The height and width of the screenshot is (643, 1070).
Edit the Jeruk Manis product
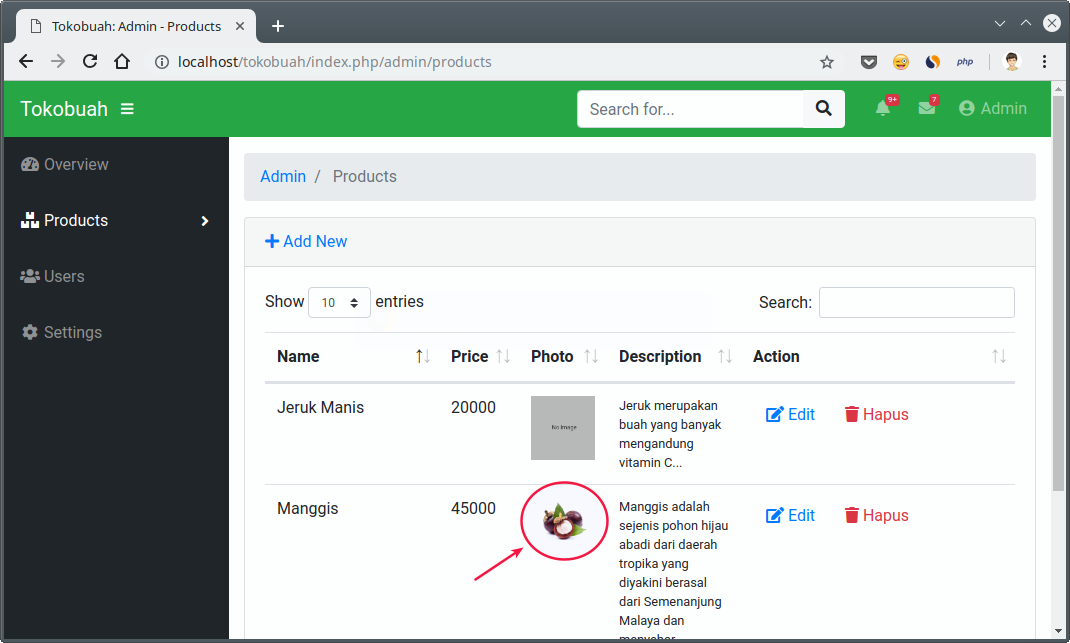(x=790, y=414)
